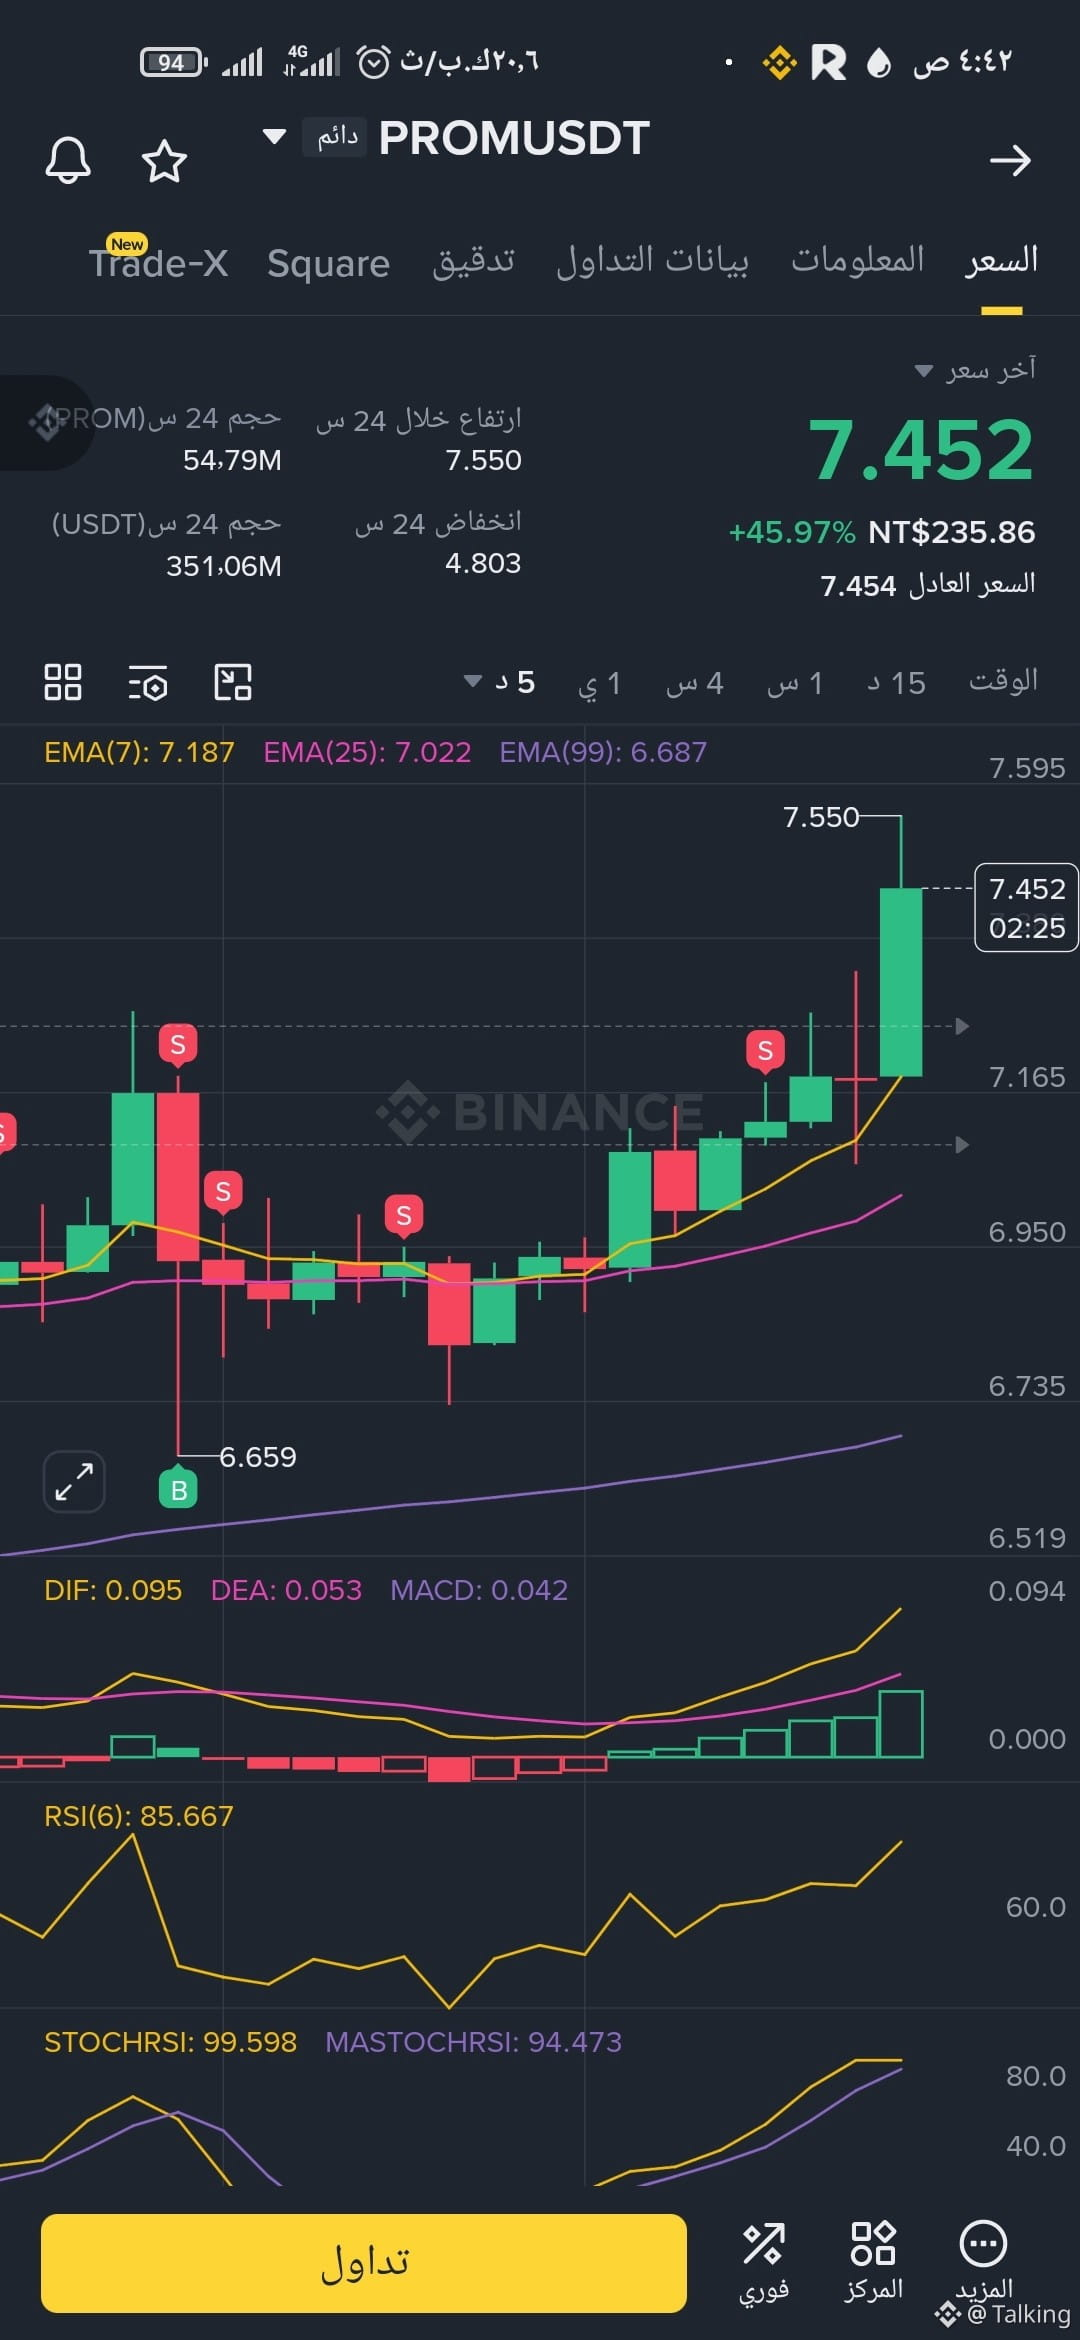Select the الوقت line chart option
Viewport: 1080px width, 2340px height.
[x=1003, y=681]
